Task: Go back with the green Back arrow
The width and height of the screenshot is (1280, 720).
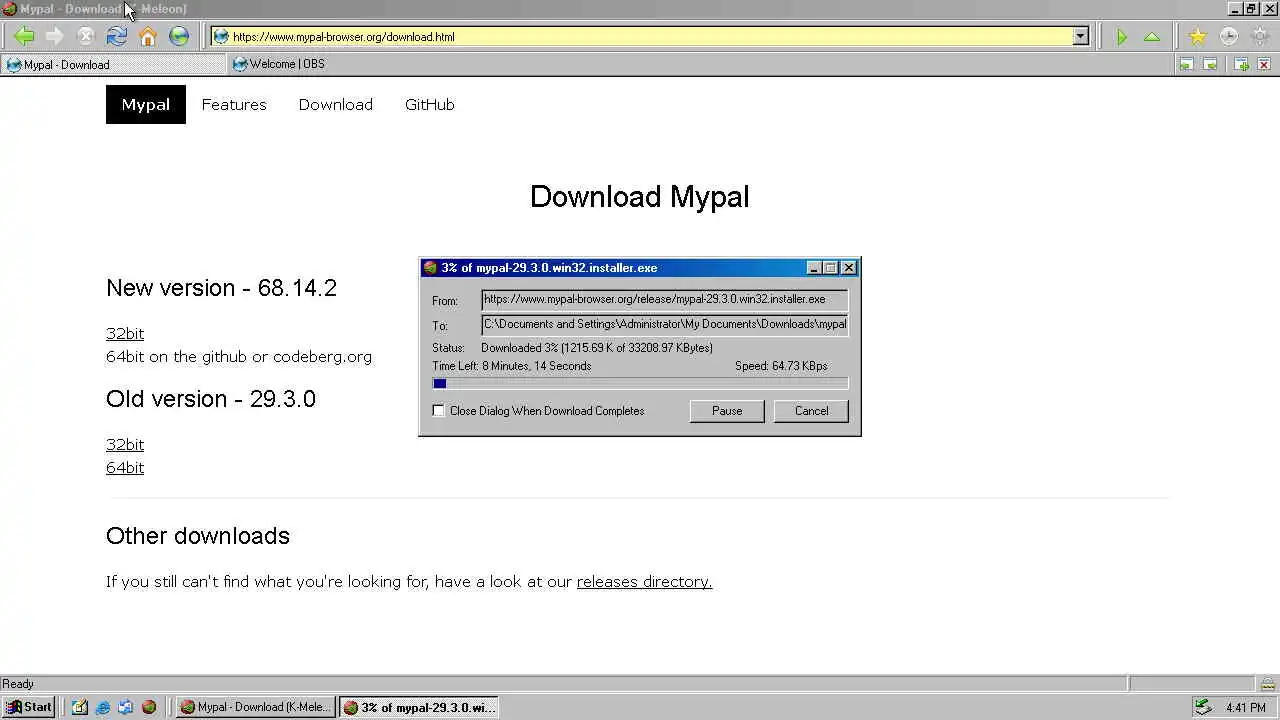Action: pyautogui.click(x=24, y=37)
